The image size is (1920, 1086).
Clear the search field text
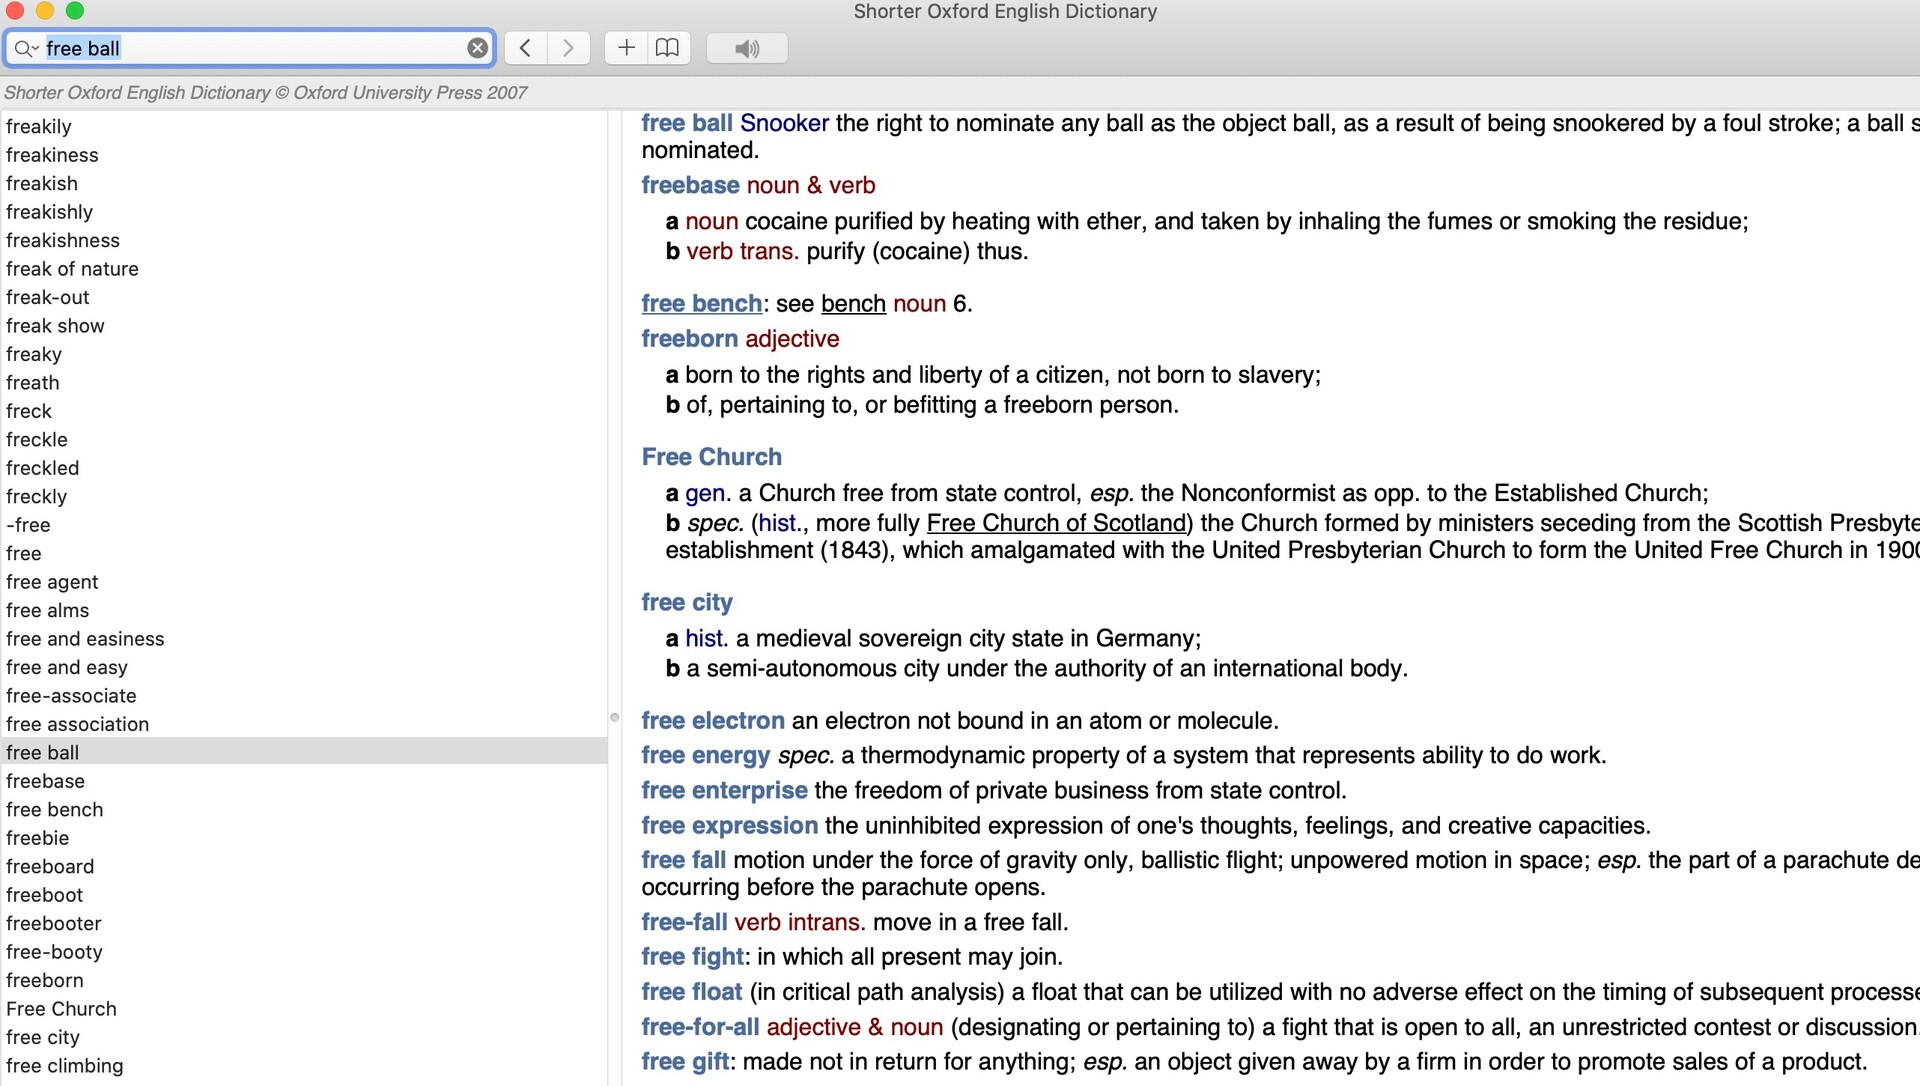tap(478, 48)
